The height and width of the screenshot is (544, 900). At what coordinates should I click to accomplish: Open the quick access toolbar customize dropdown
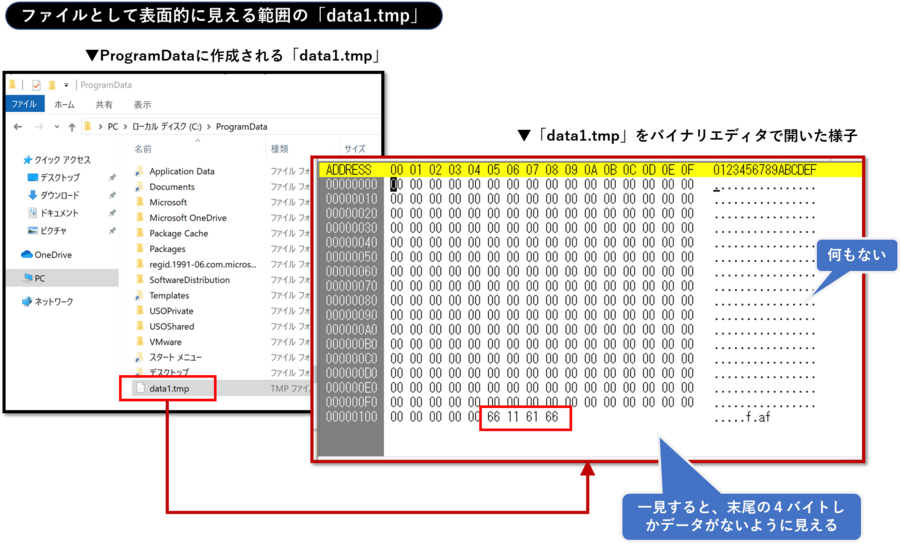(x=66, y=85)
